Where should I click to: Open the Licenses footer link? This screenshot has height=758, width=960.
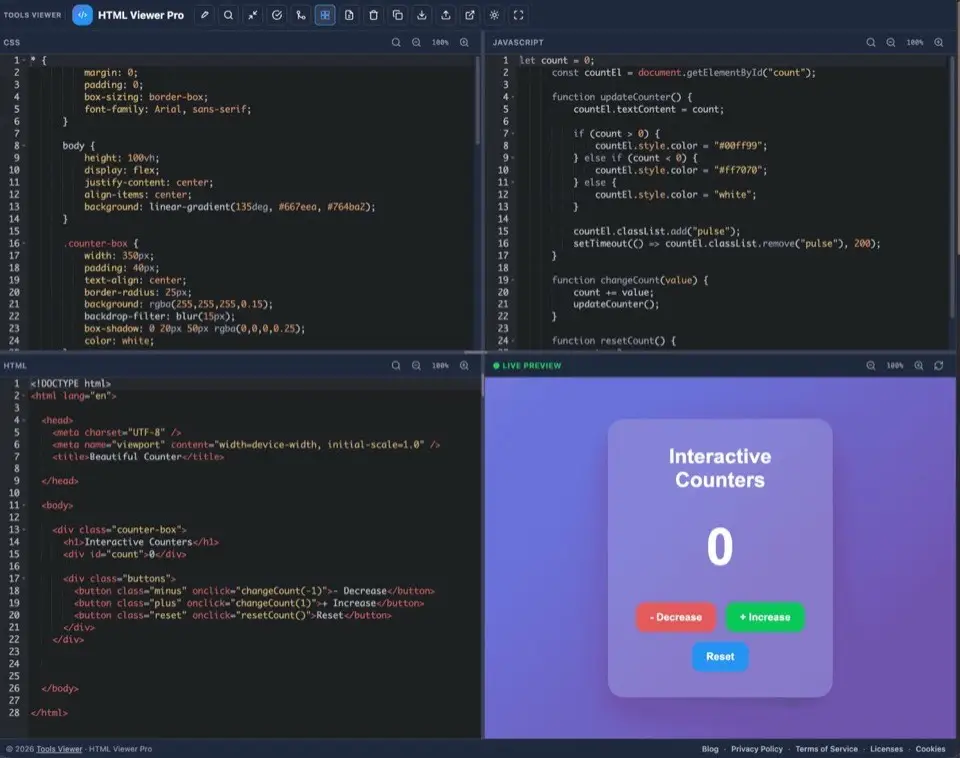(887, 749)
